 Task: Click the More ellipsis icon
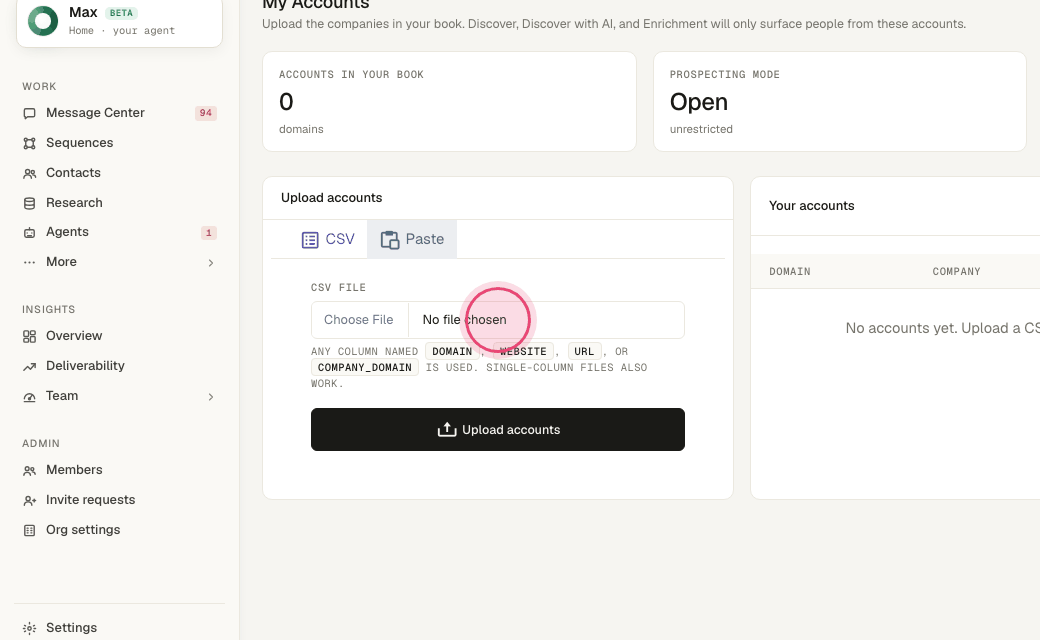pos(29,263)
